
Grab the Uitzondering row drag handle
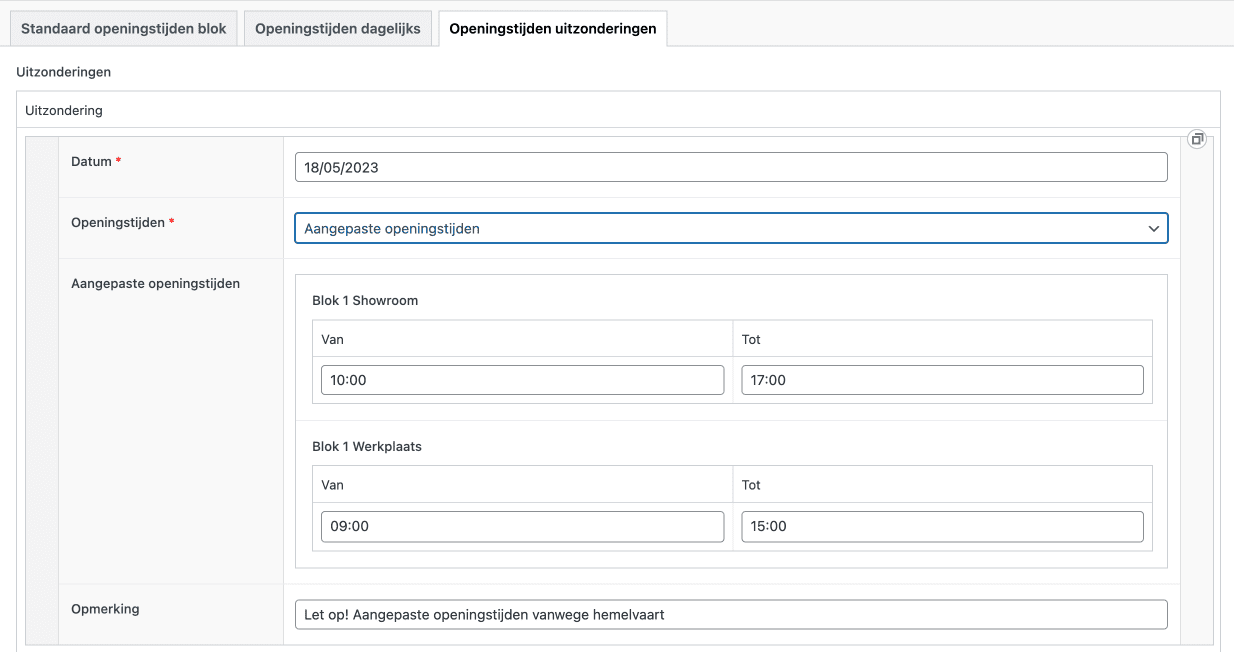click(42, 390)
